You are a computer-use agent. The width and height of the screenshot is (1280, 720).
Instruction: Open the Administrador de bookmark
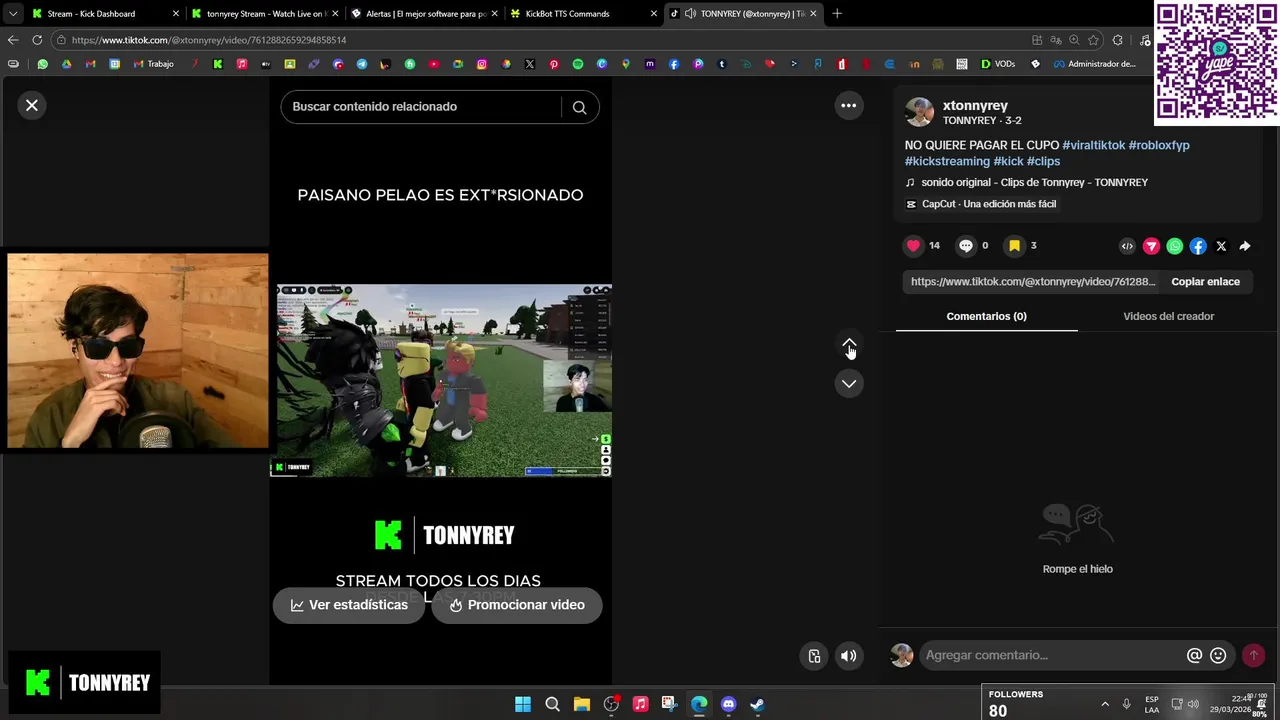pos(1095,64)
